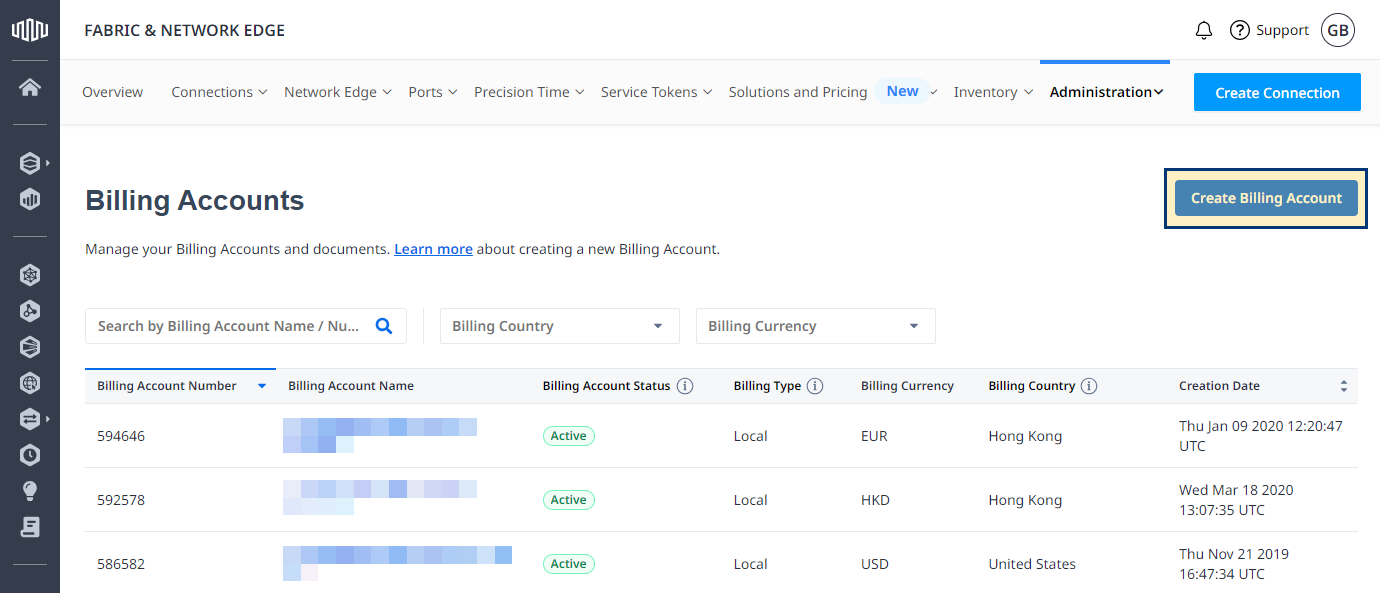
Task: Click the Thu Nov 21 2019 creation date
Action: pyautogui.click(x=1234, y=564)
